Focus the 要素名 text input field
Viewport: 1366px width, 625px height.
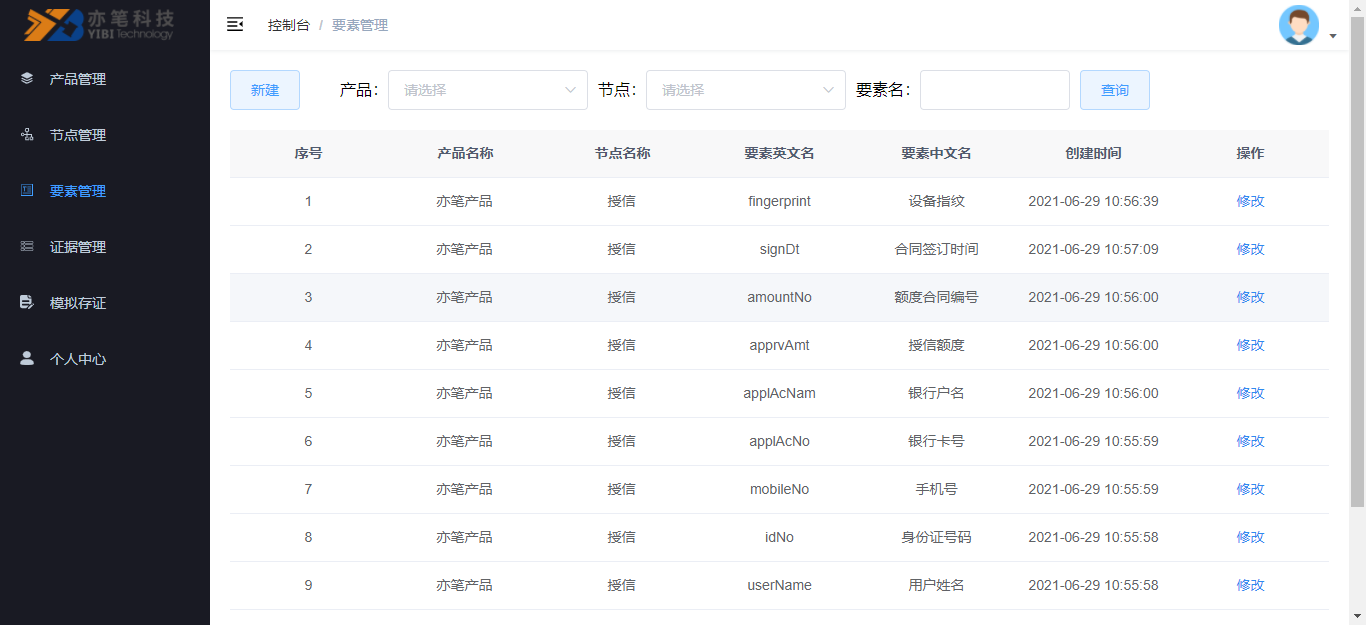[x=994, y=90]
